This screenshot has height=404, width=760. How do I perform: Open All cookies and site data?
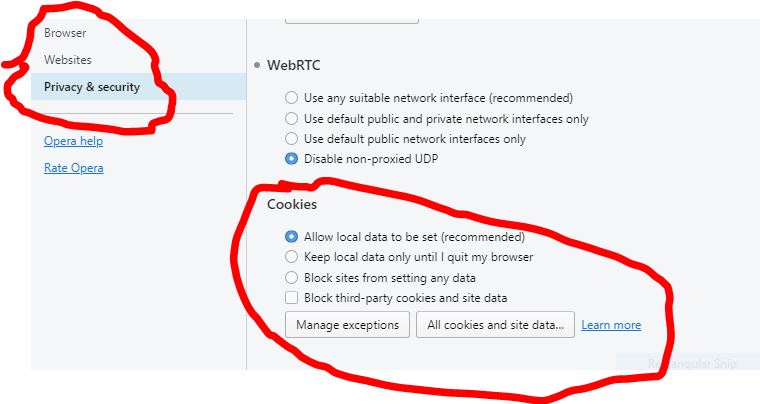pos(495,325)
